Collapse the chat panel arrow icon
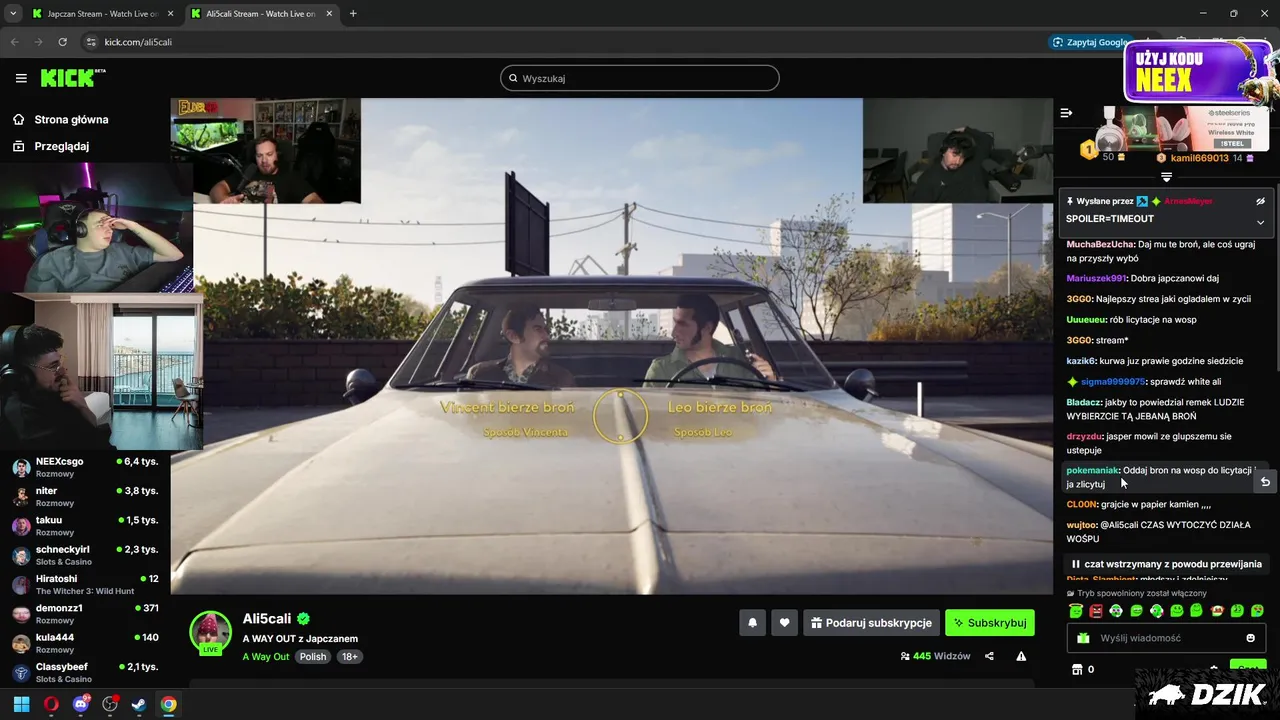The width and height of the screenshot is (1280, 720). coord(1066,113)
